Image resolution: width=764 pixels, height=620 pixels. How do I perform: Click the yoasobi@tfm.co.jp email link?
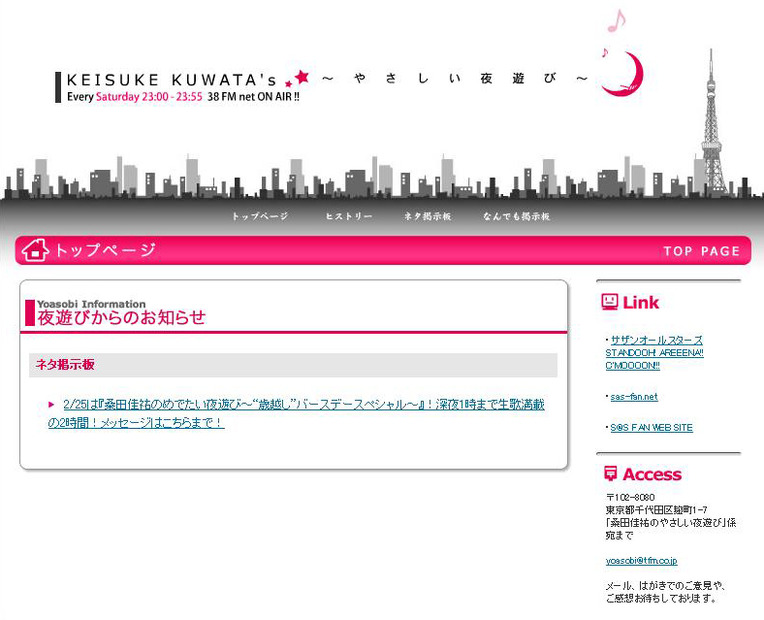pos(641,561)
